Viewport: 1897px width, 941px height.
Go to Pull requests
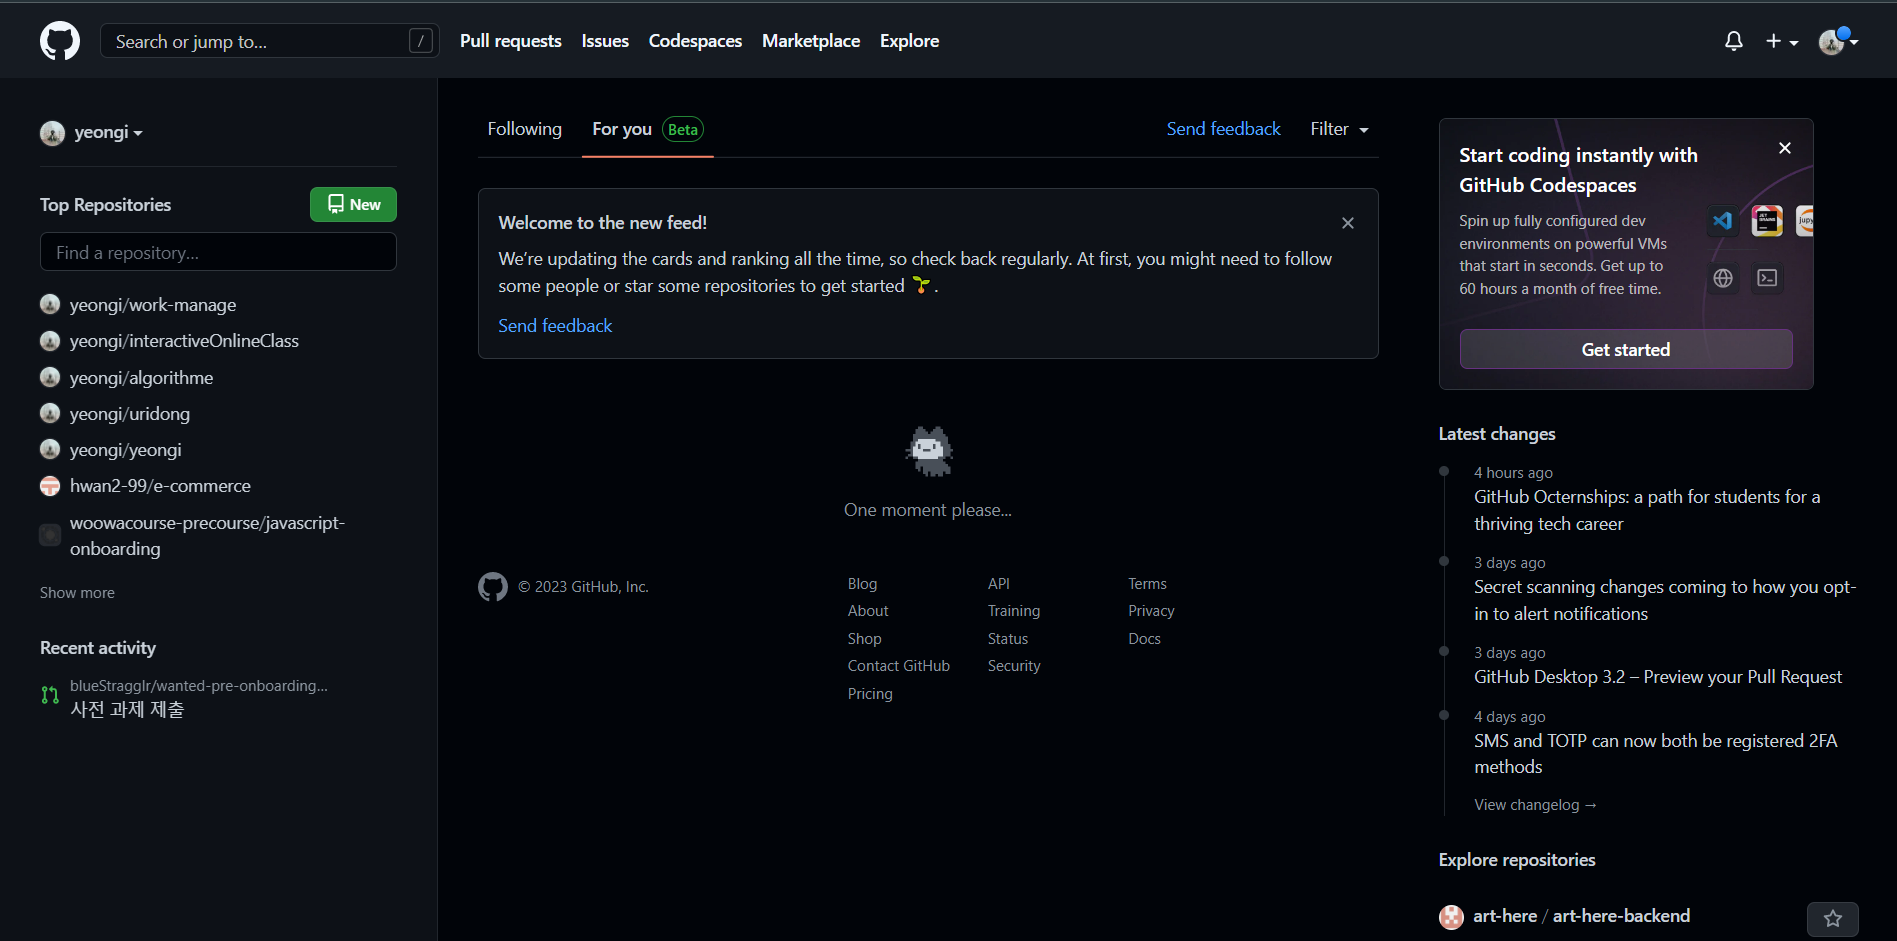tap(510, 41)
